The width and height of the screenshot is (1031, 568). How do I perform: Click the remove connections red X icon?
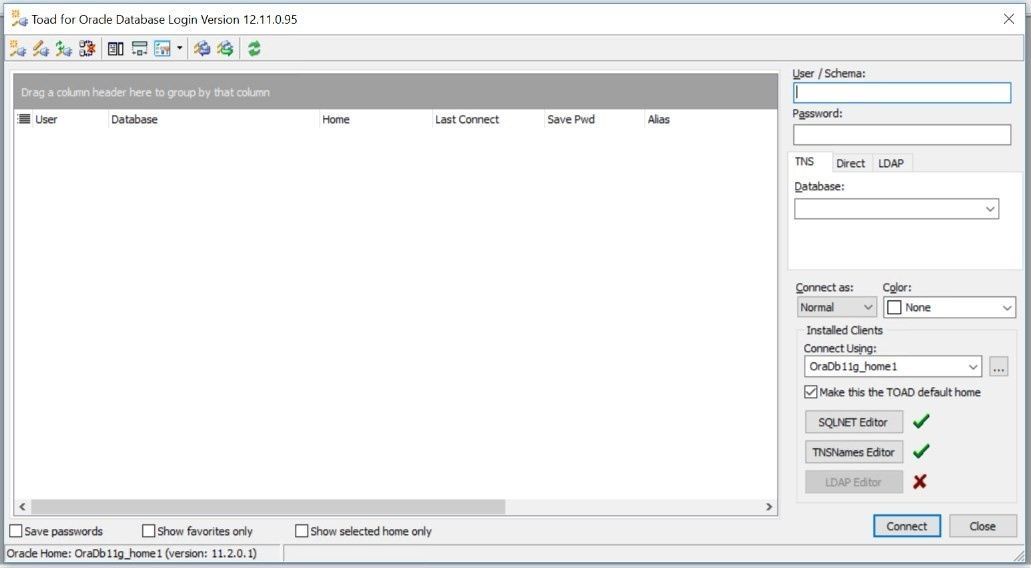pos(87,48)
